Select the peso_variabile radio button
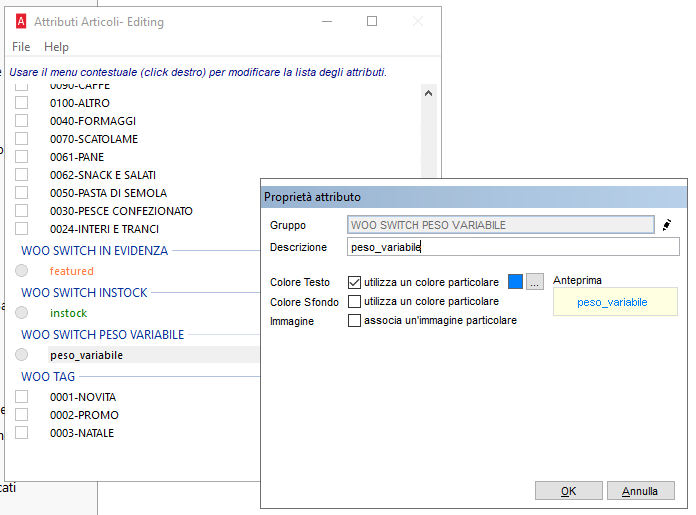The width and height of the screenshot is (696, 515). tap(21, 355)
